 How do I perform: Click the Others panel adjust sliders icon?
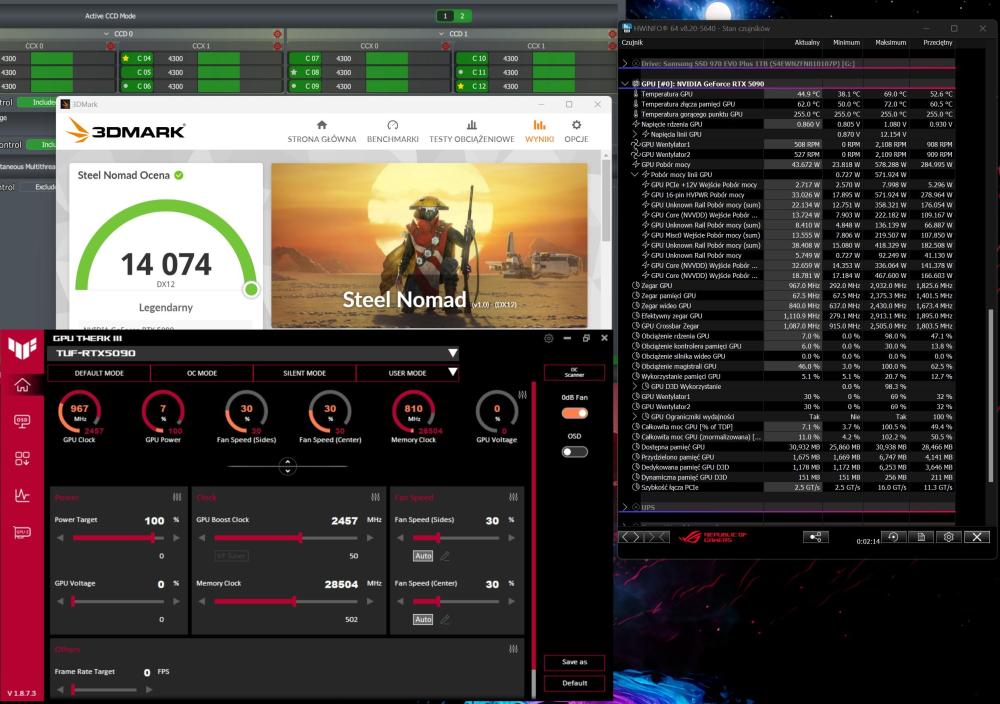pos(513,649)
